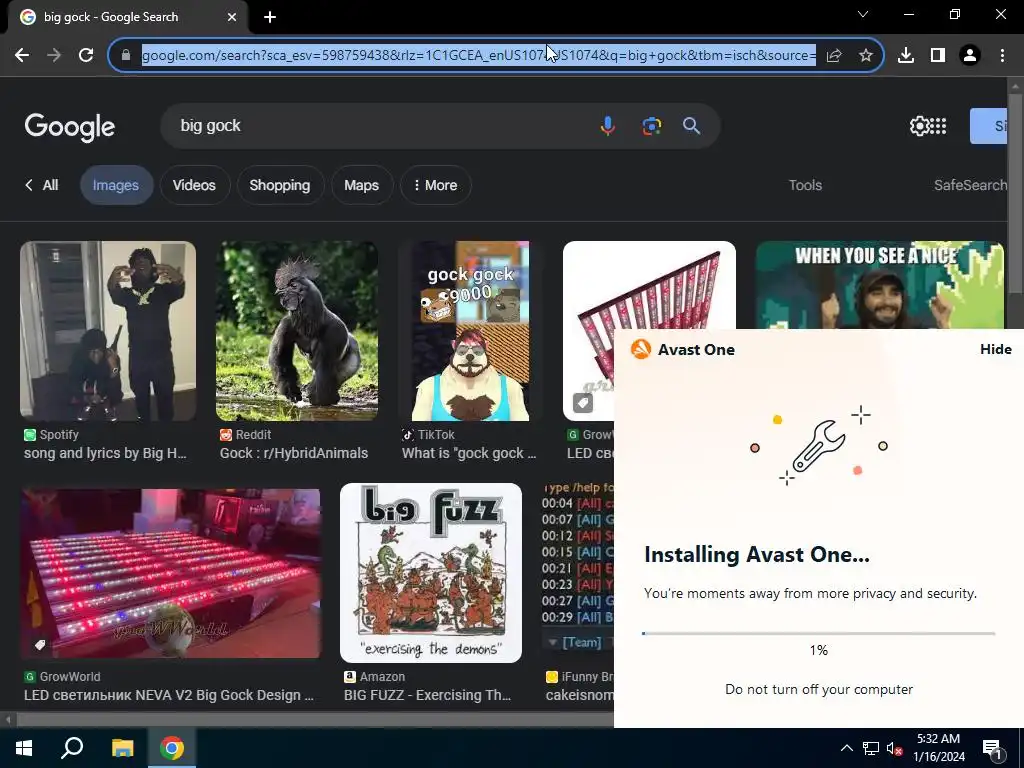Open Windows taskbar search
The image size is (1024, 768).
pos(72,748)
